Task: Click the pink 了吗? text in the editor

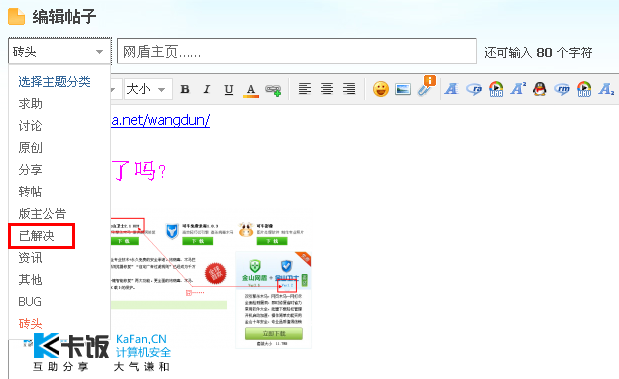Action: [139, 171]
